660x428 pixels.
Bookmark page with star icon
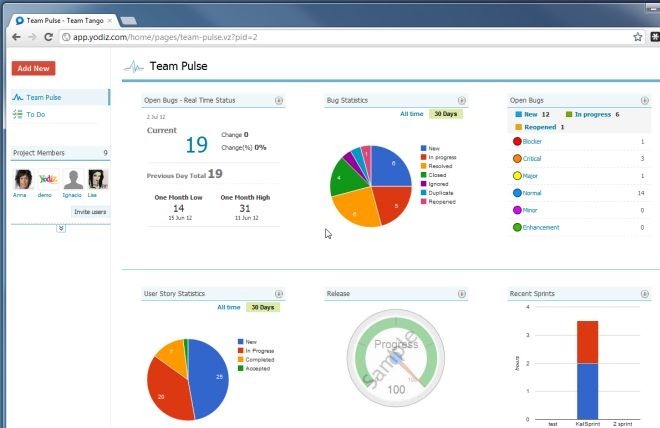pyautogui.click(x=638, y=37)
